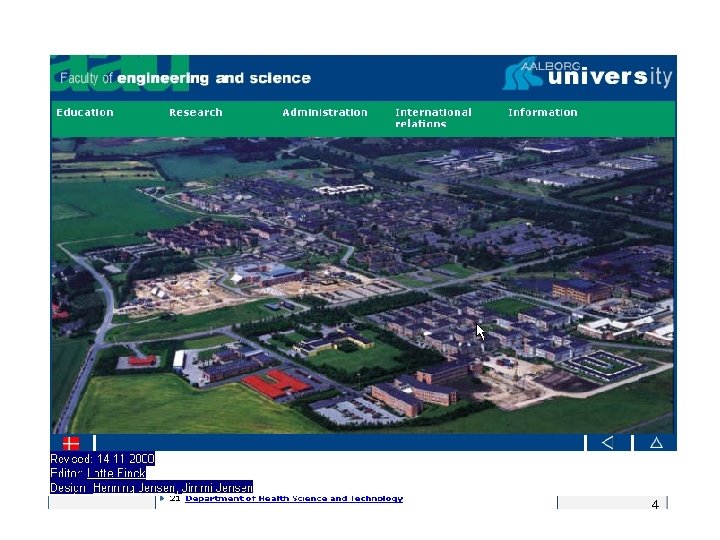Open the Lotte Finck editor link
720x540 pixels.
coord(116,473)
